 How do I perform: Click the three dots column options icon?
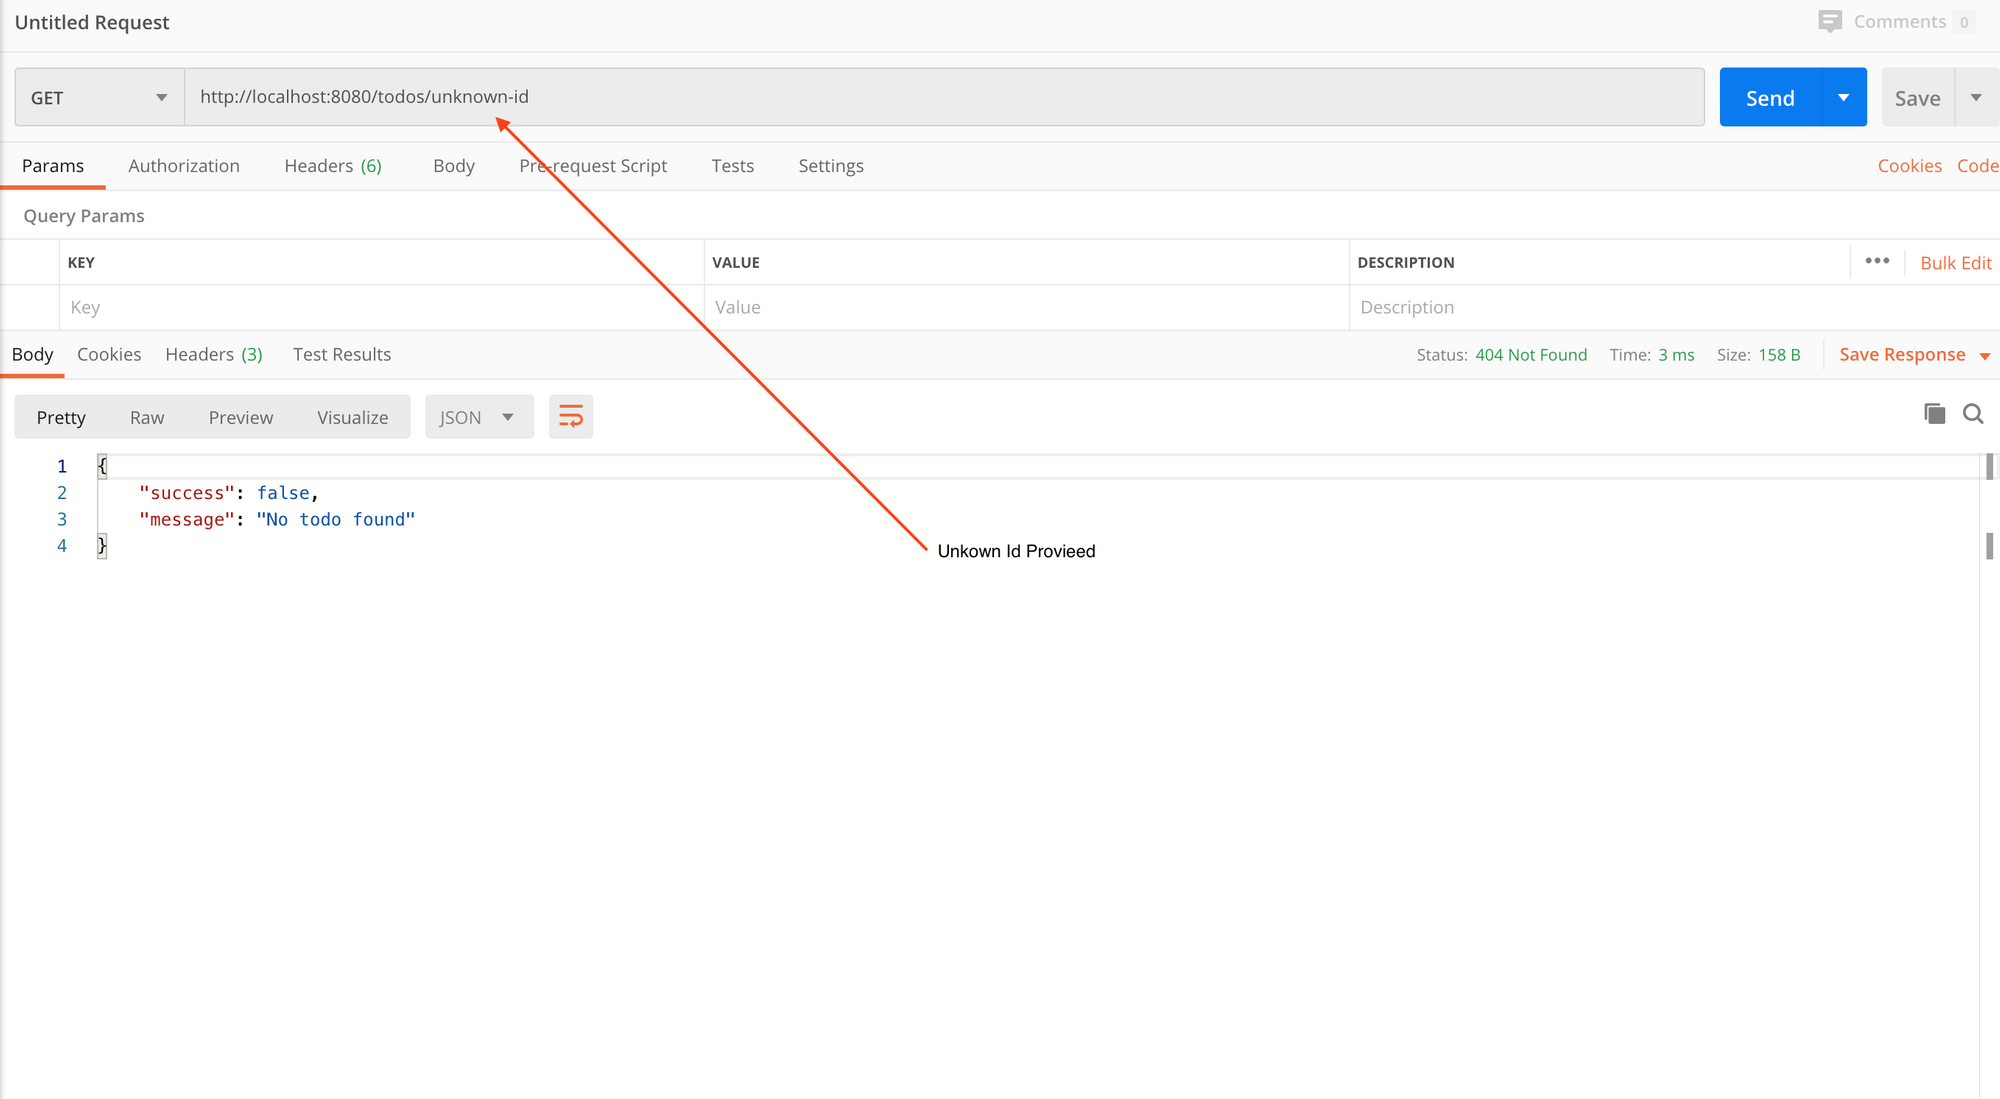pos(1877,261)
